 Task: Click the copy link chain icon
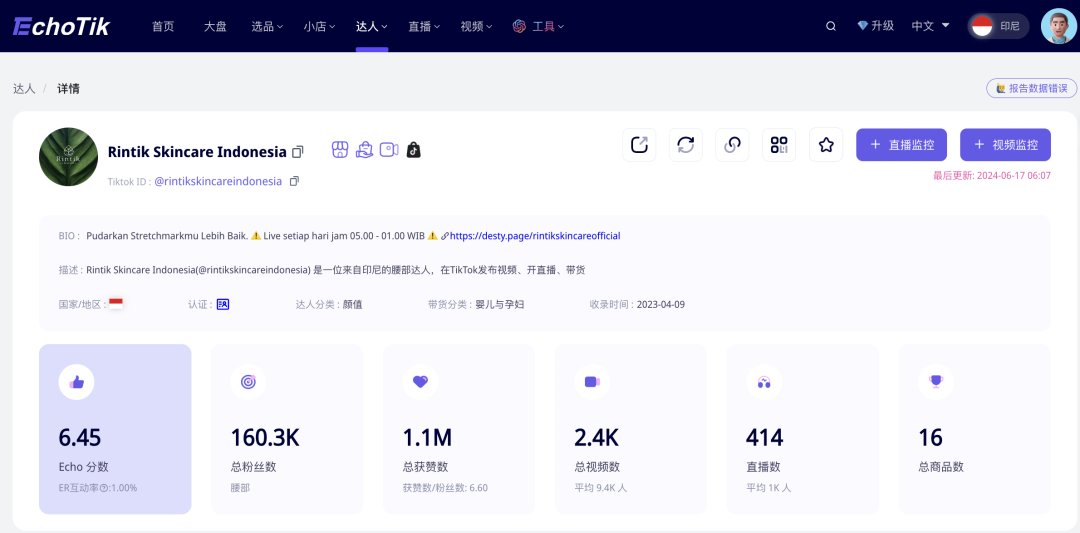[732, 145]
